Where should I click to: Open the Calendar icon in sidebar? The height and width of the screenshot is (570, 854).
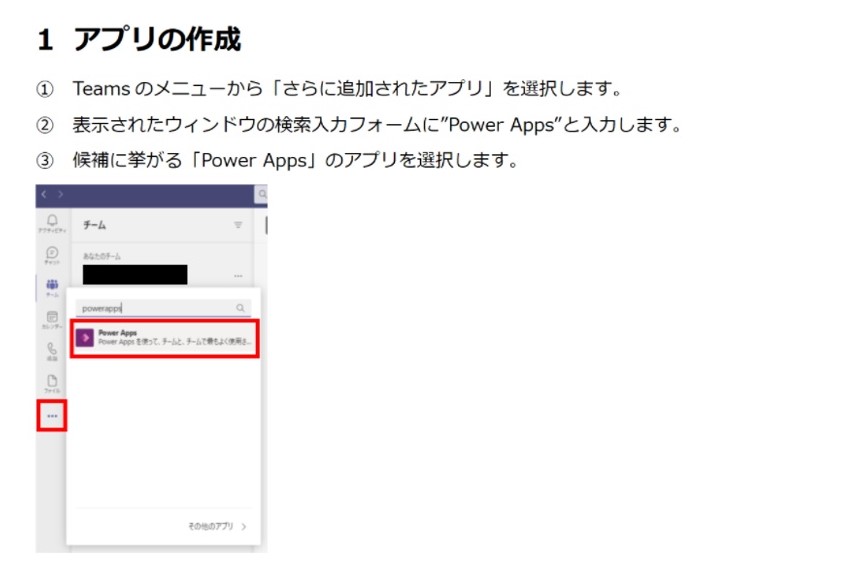[x=51, y=319]
